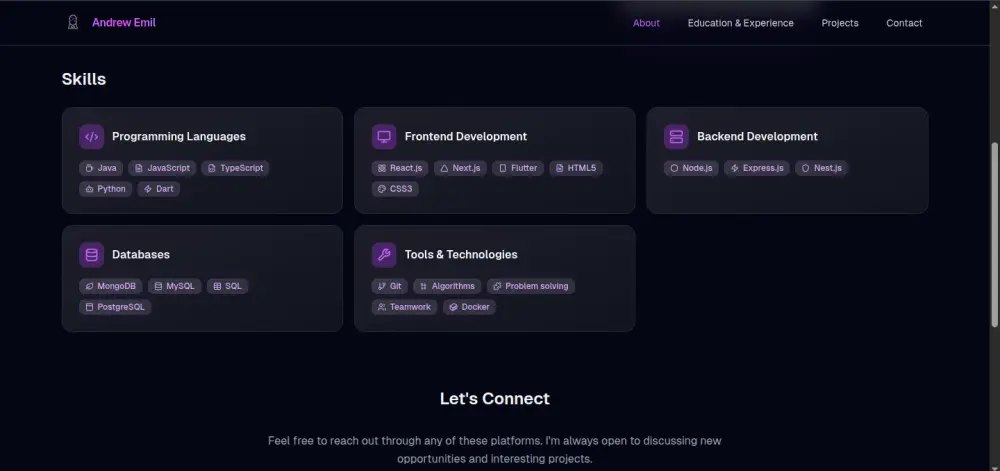Open the Projects navigation link
This screenshot has height=471, width=1000.
point(840,23)
